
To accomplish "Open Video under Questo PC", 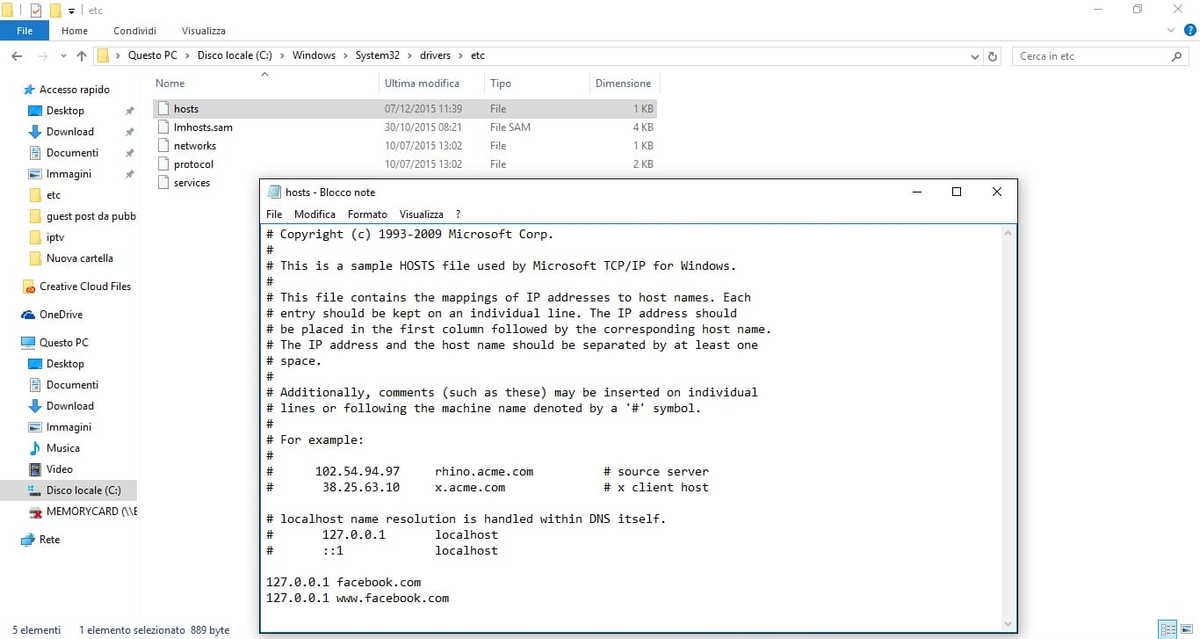I will point(59,469).
